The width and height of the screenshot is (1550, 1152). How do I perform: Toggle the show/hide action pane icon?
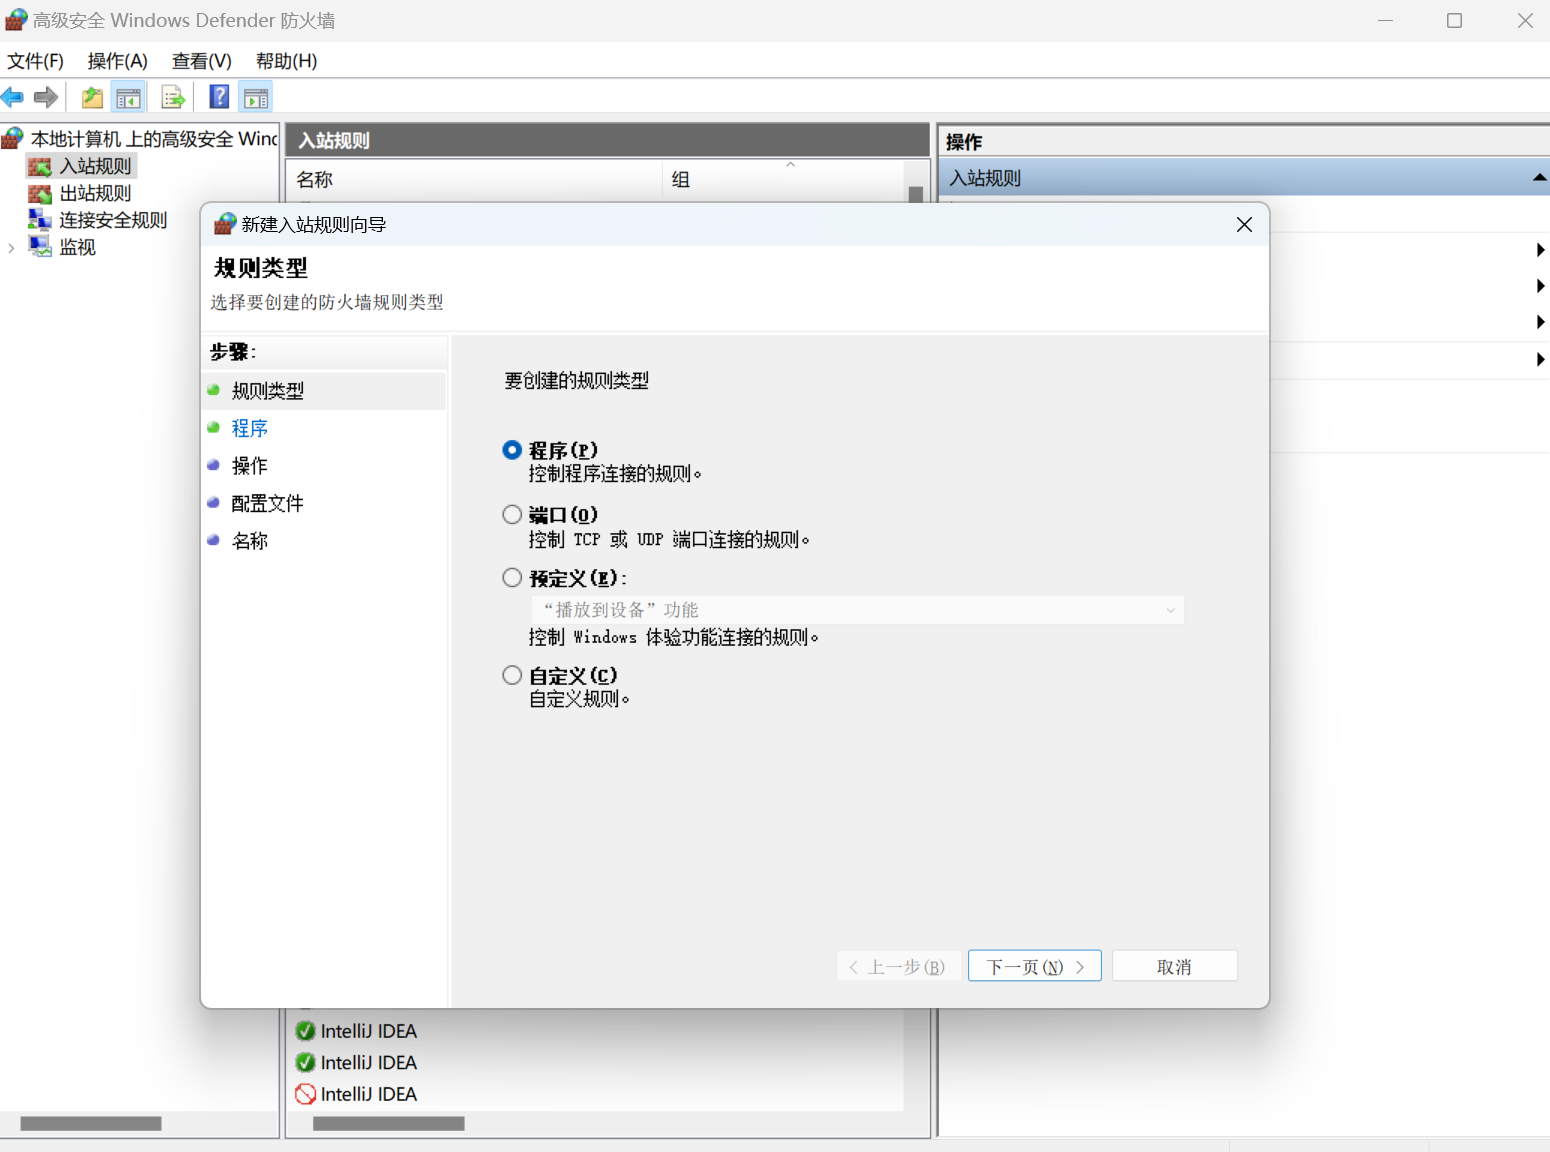click(256, 97)
